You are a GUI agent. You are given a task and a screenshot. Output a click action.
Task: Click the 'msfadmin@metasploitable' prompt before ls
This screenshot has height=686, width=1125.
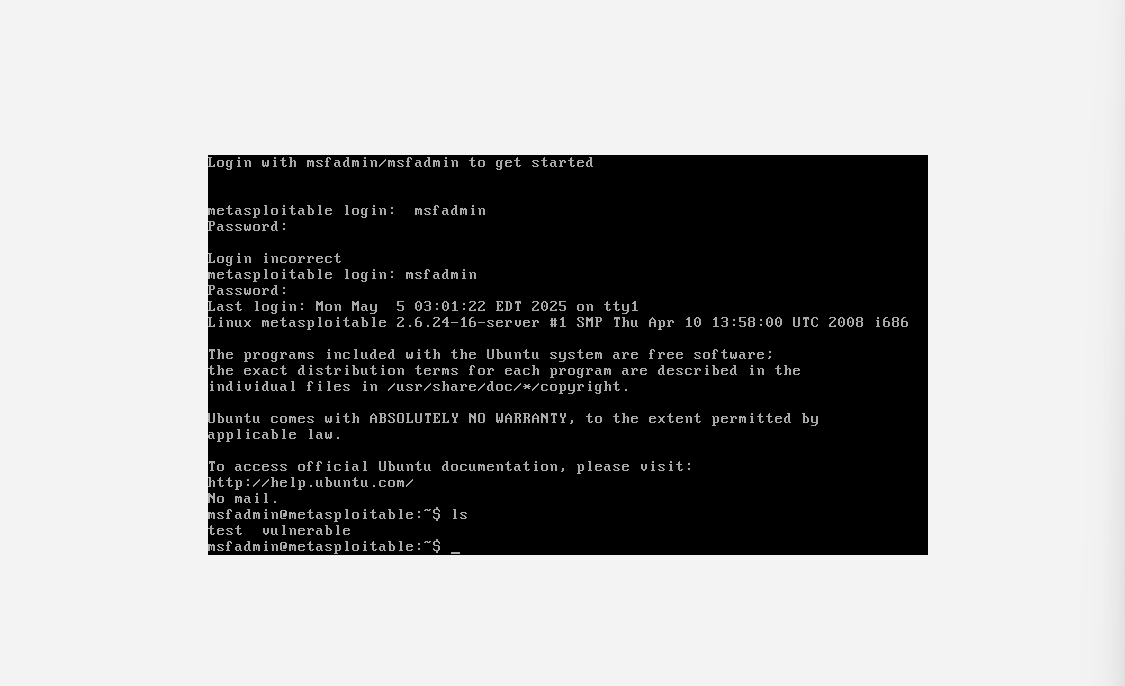[324, 514]
